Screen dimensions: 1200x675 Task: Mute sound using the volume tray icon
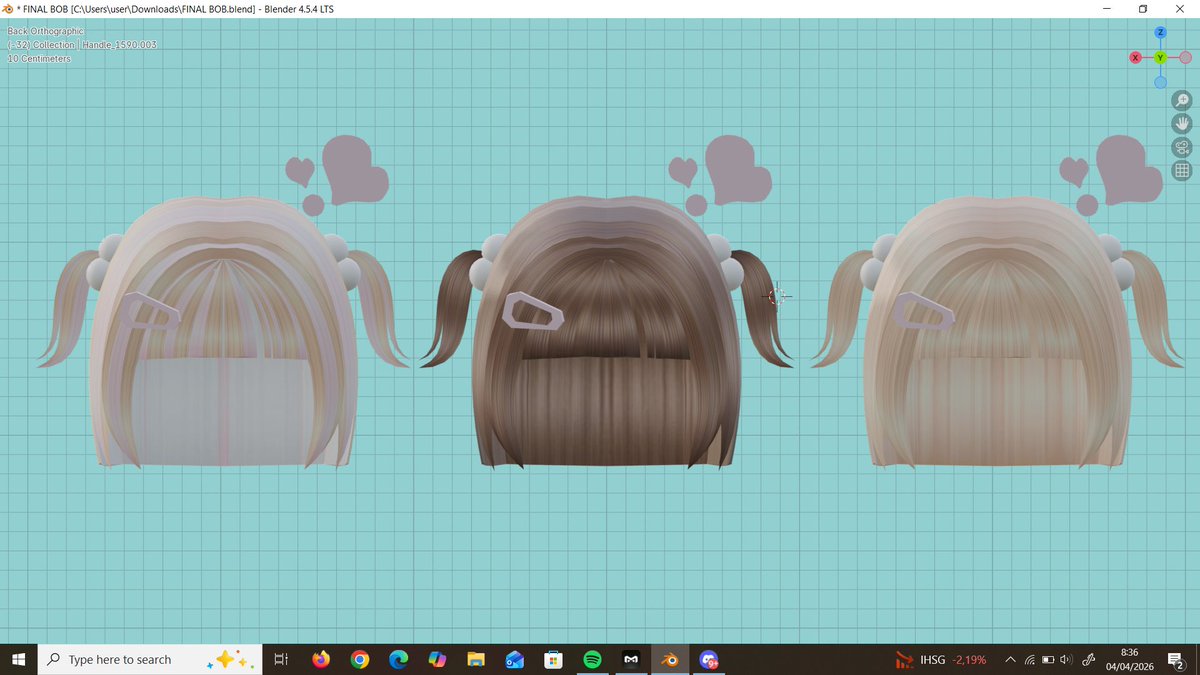[1066, 659]
